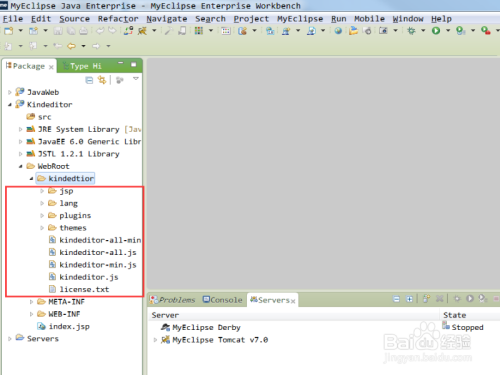This screenshot has height=375, width=500.
Task: Maximize the Package Explorer panel
Action: point(134,64)
